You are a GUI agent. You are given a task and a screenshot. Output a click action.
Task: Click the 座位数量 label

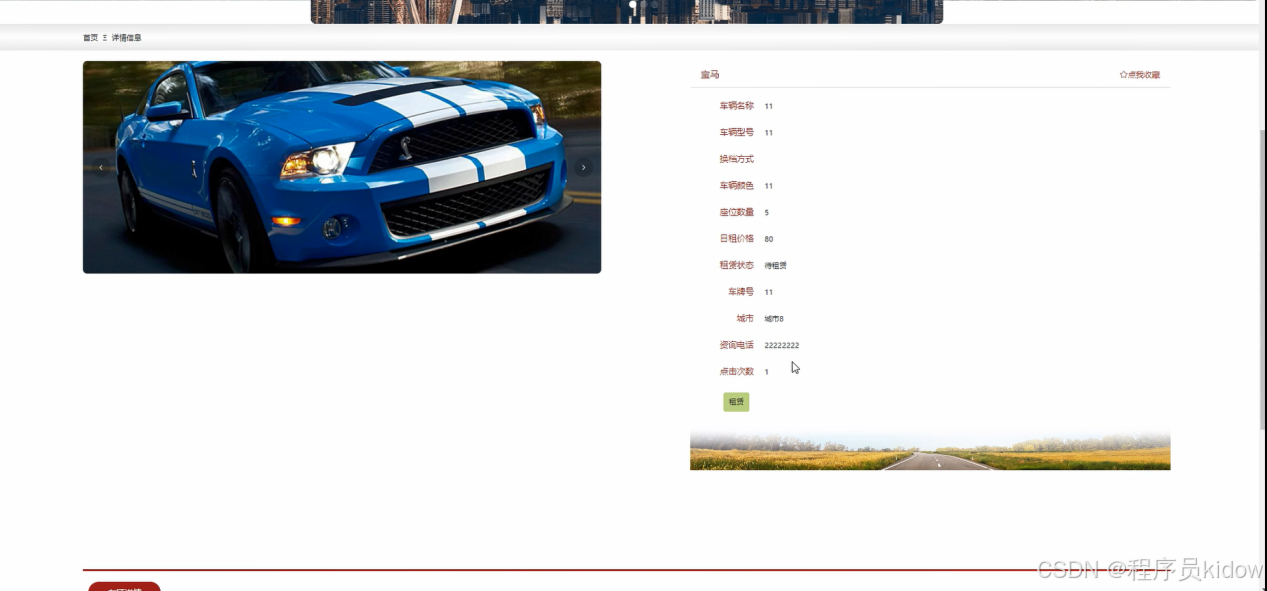coord(736,212)
